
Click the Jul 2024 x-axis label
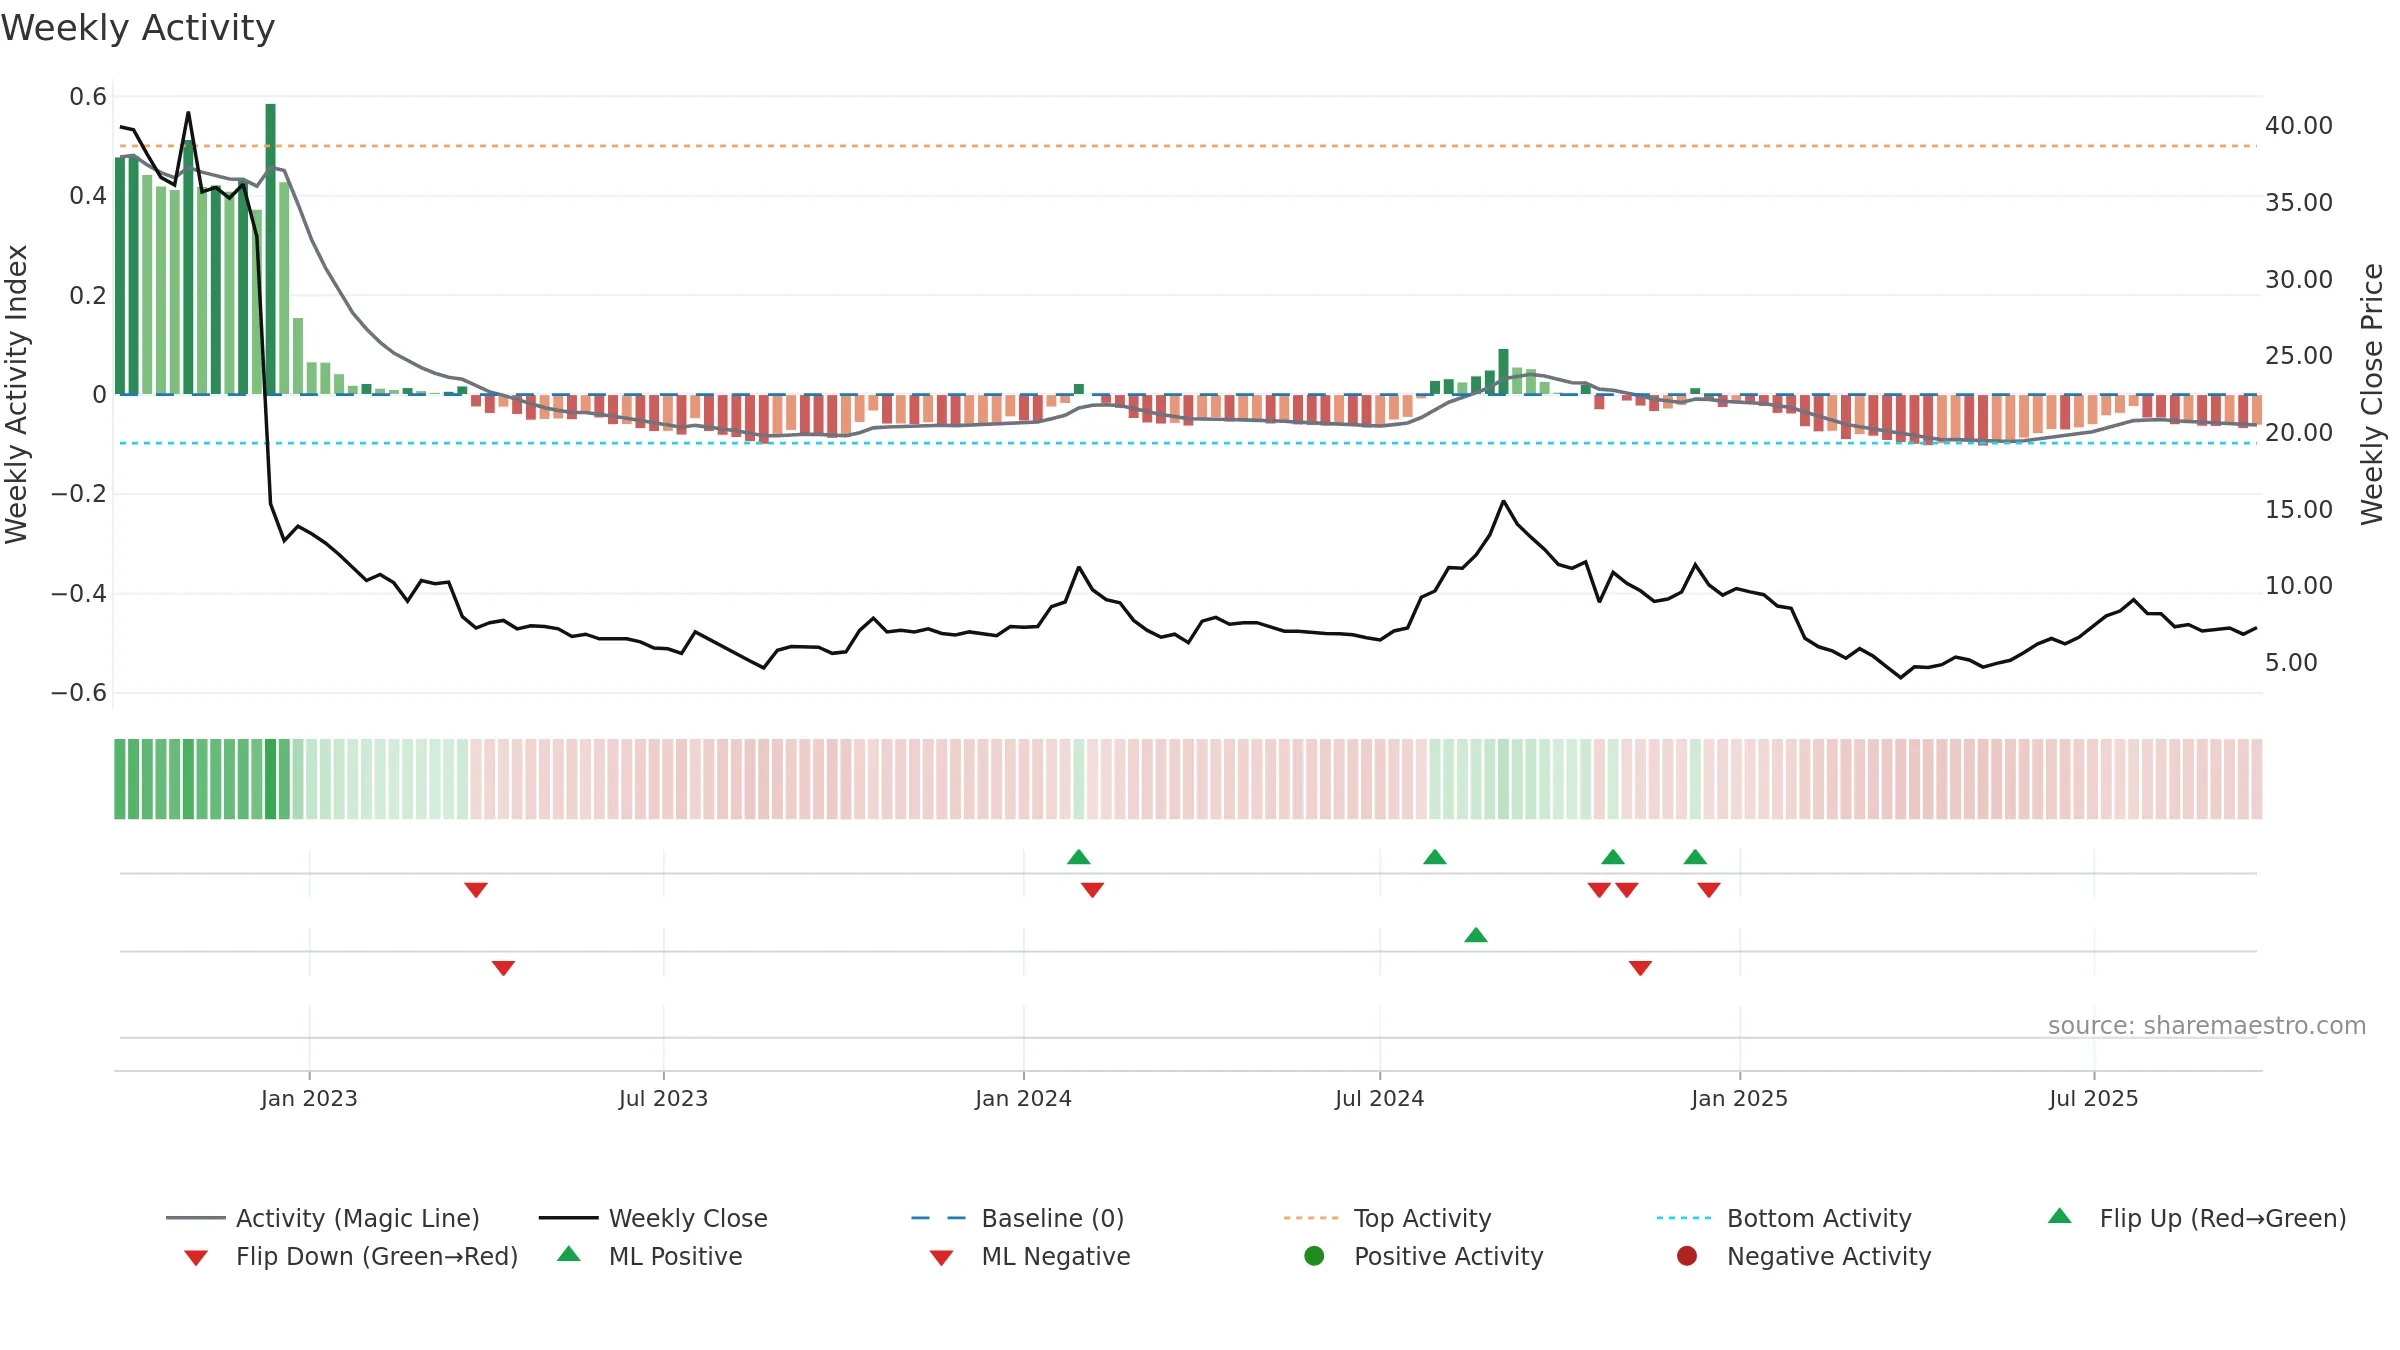1379,1098
